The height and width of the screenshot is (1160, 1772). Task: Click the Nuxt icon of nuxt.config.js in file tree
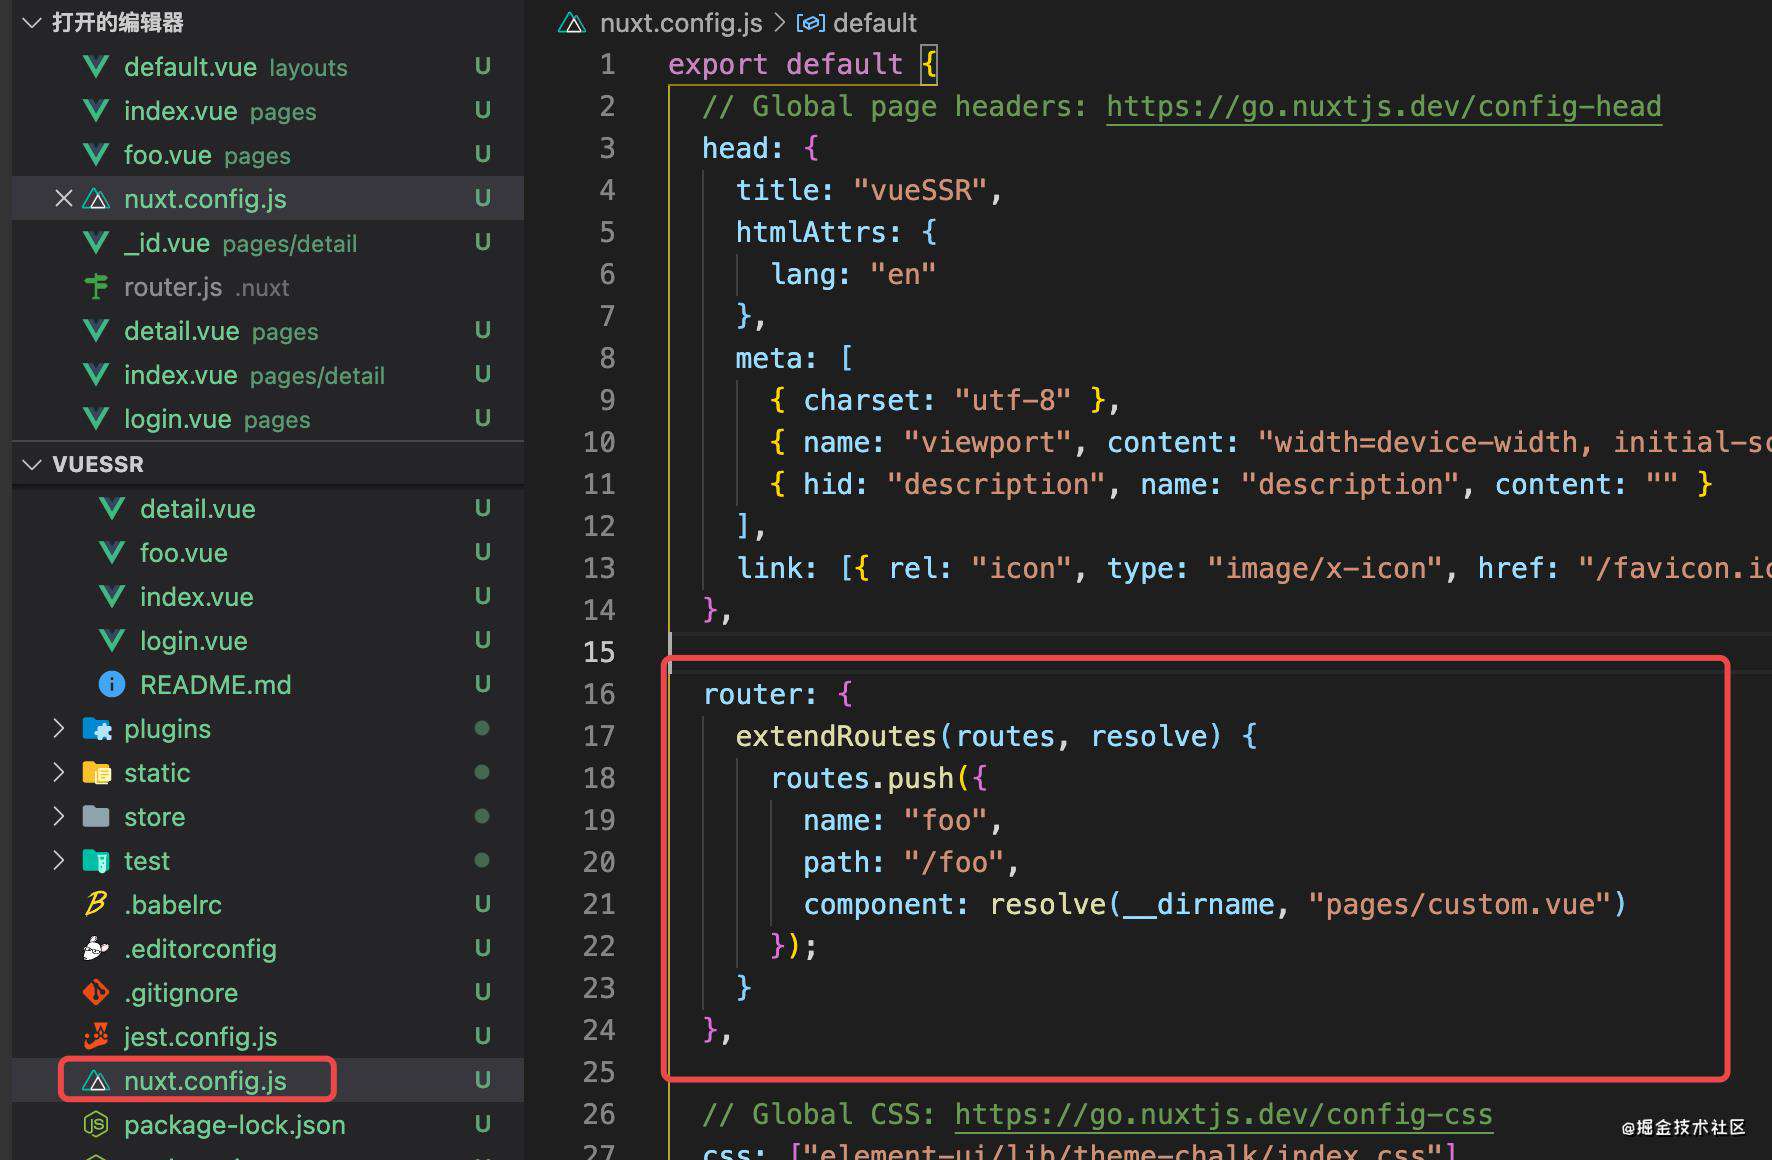coord(96,1081)
